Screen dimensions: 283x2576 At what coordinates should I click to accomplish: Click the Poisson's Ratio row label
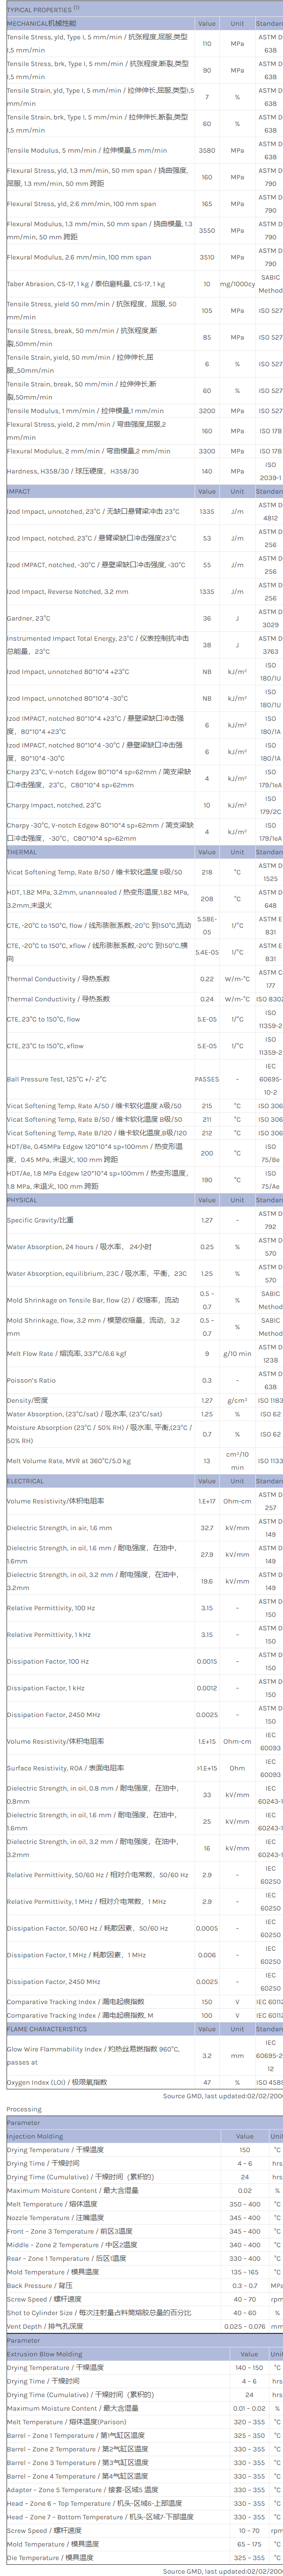[32, 1380]
